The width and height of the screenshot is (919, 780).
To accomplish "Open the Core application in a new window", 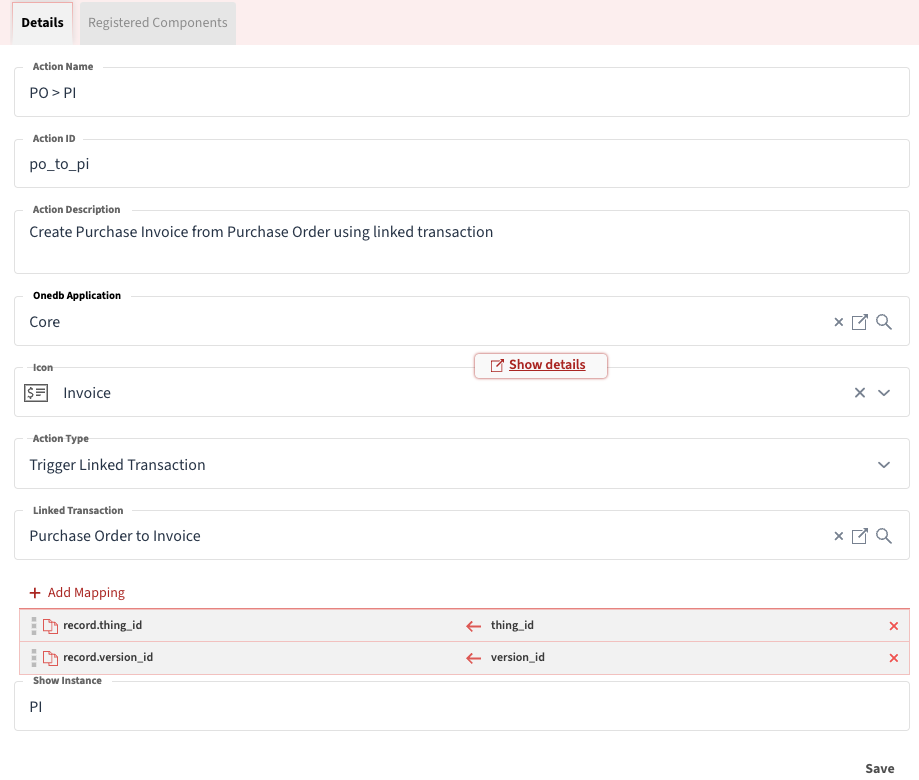I will point(860,322).
